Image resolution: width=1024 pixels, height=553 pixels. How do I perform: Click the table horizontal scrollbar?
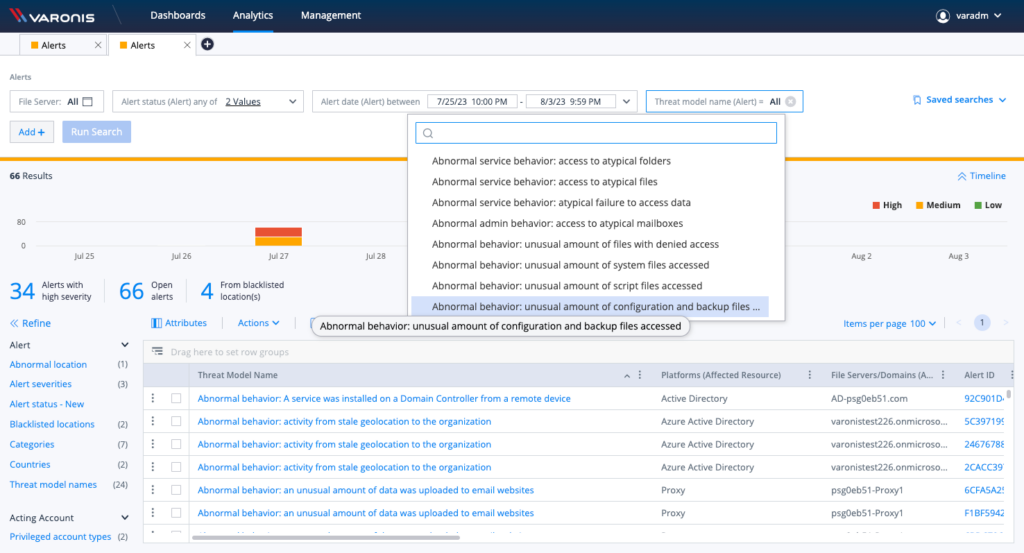326,537
